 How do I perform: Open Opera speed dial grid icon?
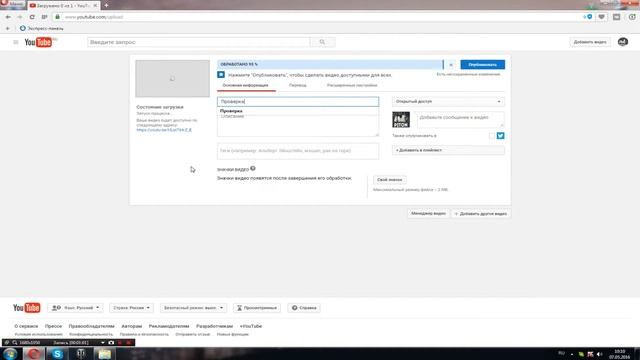(44, 17)
